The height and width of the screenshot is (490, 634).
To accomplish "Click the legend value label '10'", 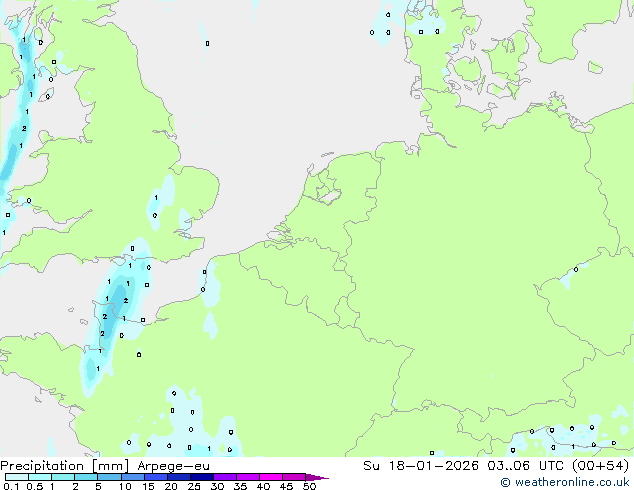I will pos(125,486).
